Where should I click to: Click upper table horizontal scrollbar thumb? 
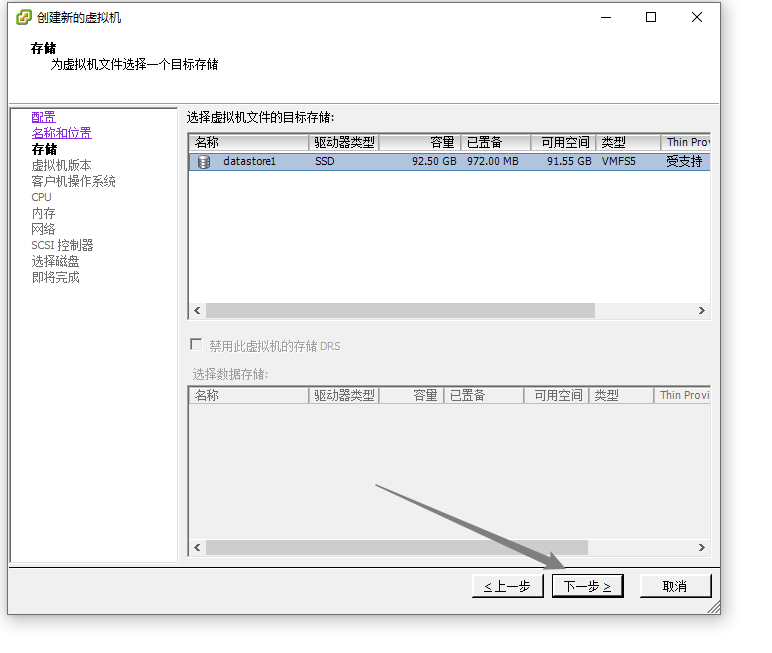click(400, 310)
